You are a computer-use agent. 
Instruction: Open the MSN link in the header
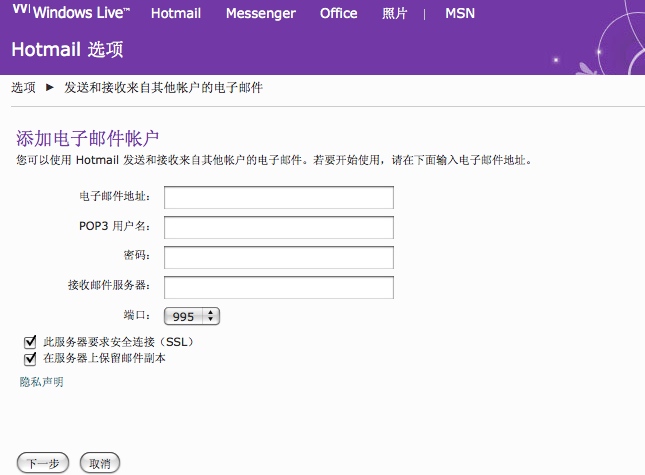[460, 13]
